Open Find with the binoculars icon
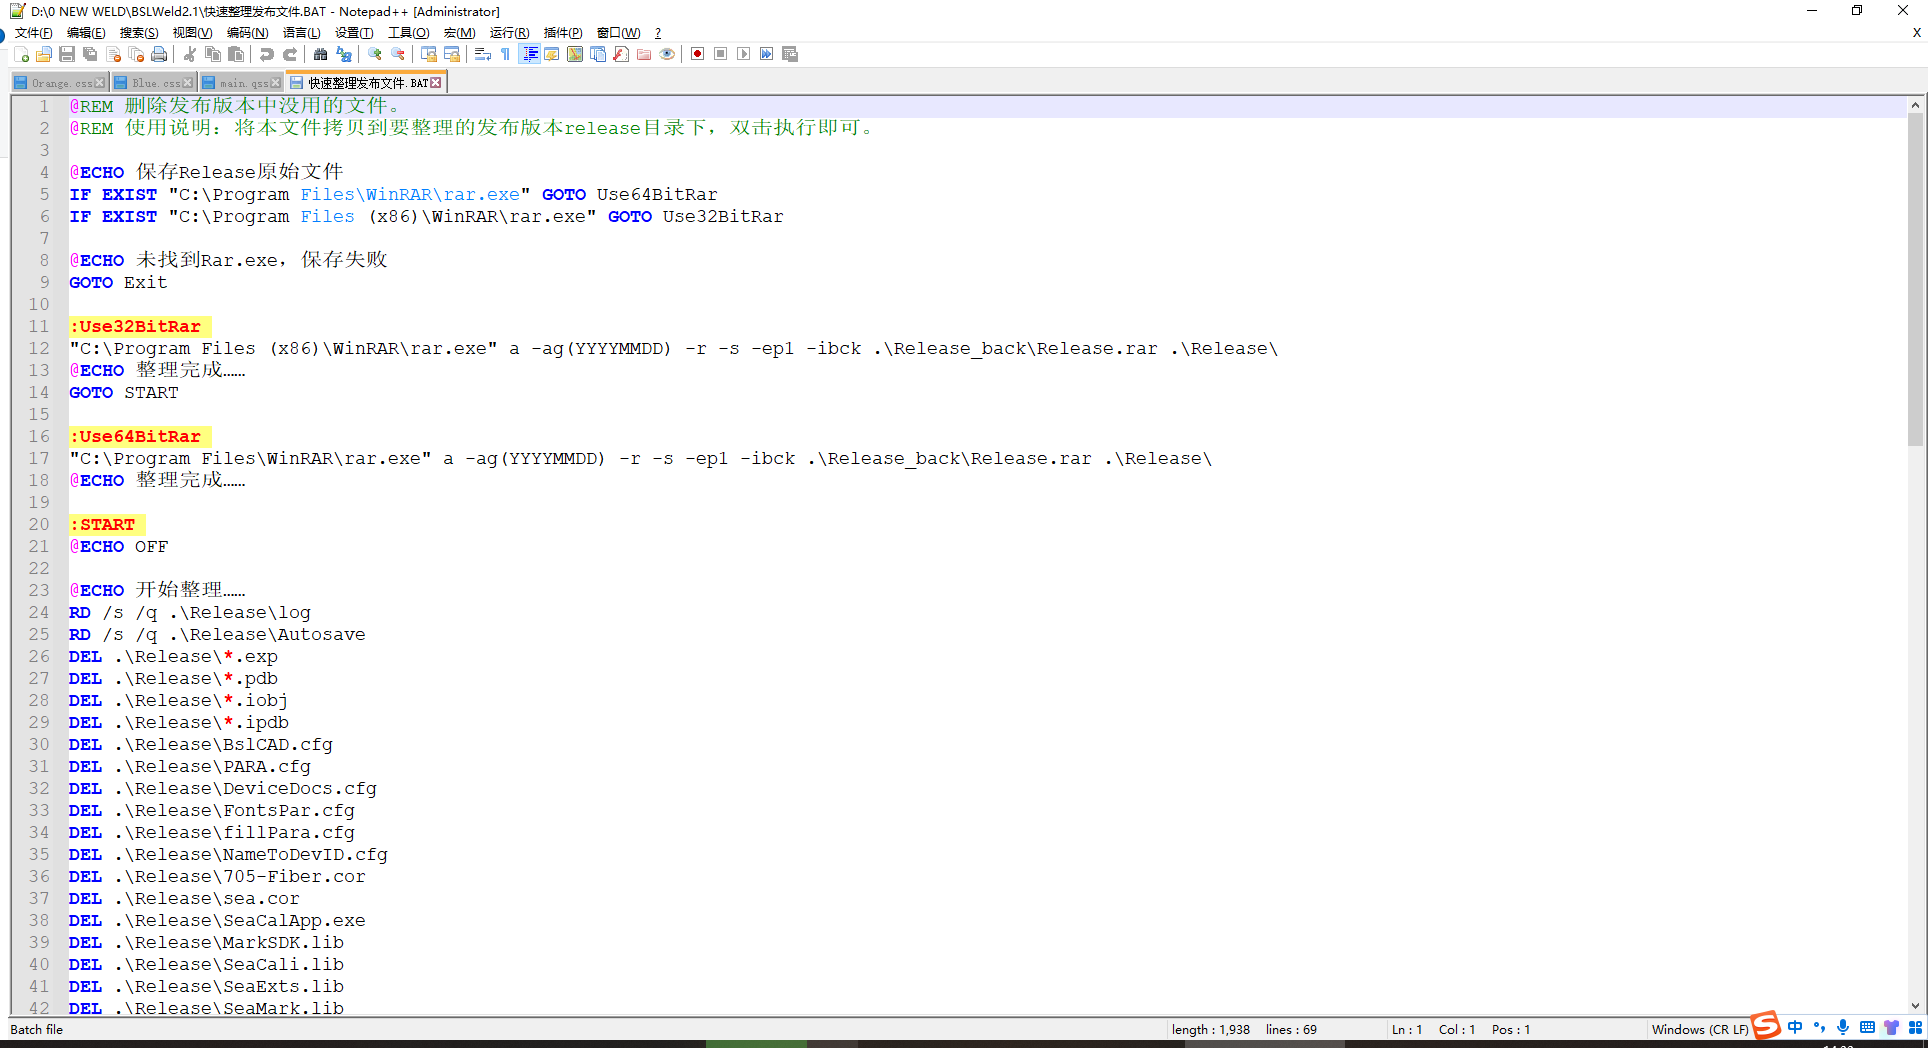This screenshot has height=1048, width=1928. [320, 54]
